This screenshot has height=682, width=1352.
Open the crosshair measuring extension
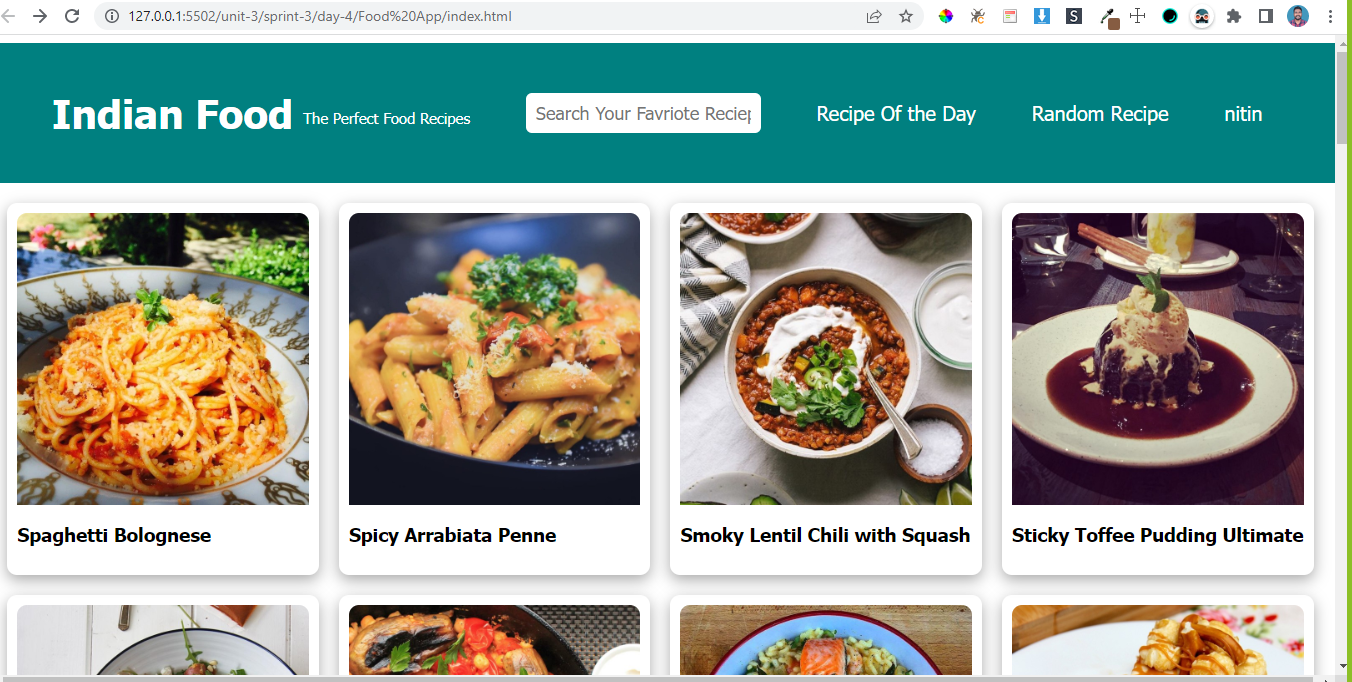coord(1139,16)
